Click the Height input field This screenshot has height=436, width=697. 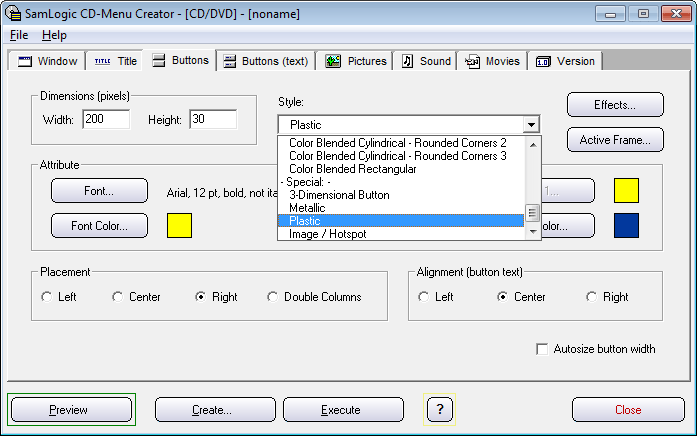pyautogui.click(x=213, y=119)
